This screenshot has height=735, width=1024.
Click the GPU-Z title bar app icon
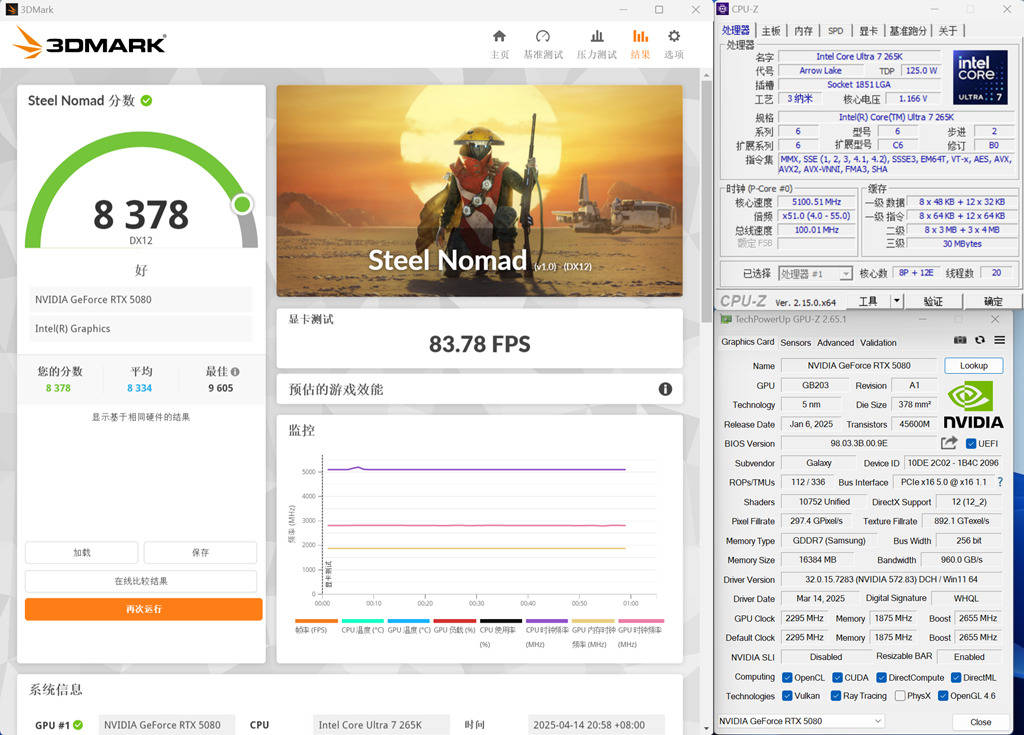(x=726, y=319)
